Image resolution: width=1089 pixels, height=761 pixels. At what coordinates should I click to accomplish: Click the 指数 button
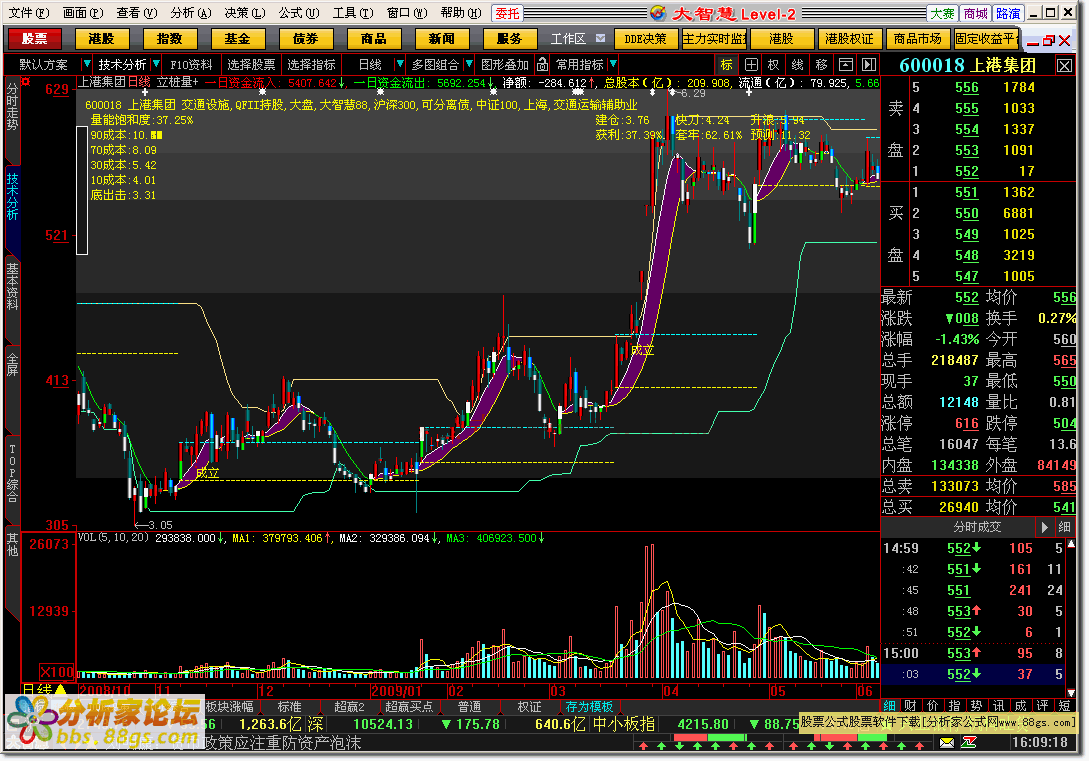point(169,39)
